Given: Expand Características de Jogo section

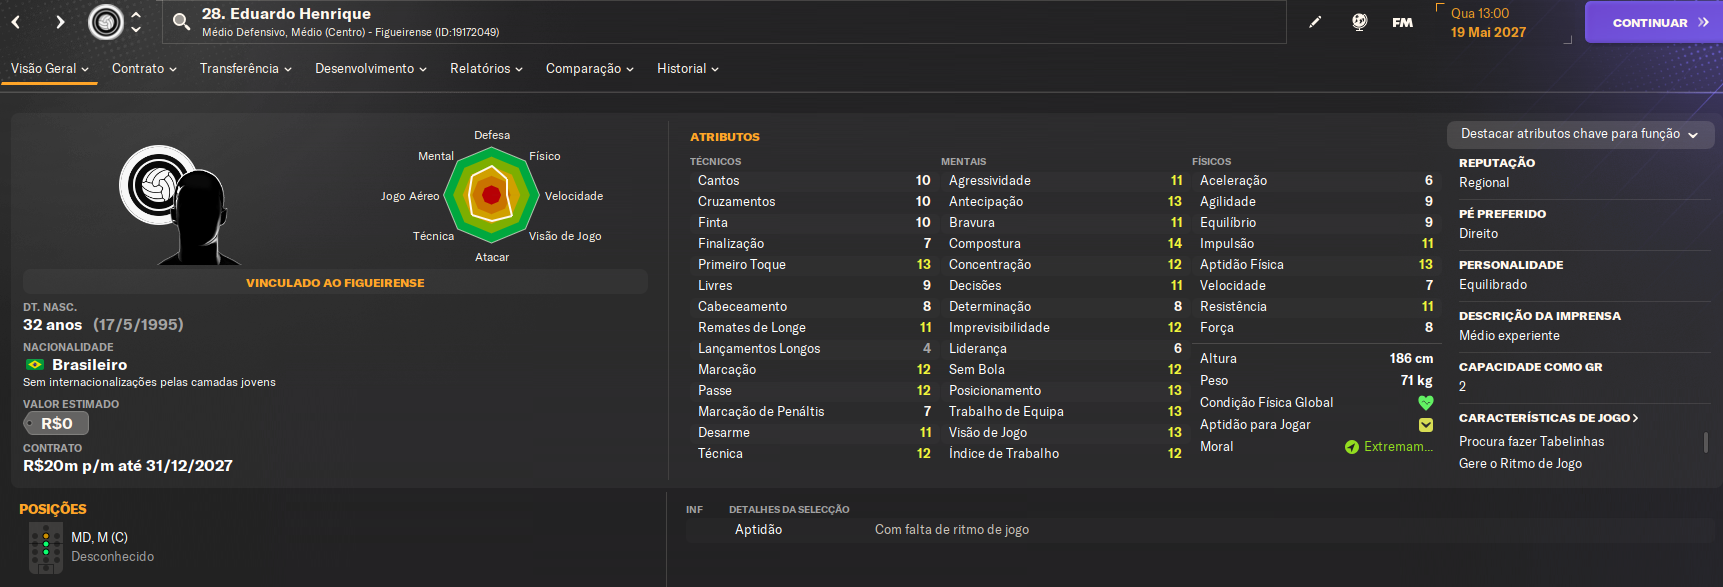Looking at the screenshot, I should click(1548, 418).
